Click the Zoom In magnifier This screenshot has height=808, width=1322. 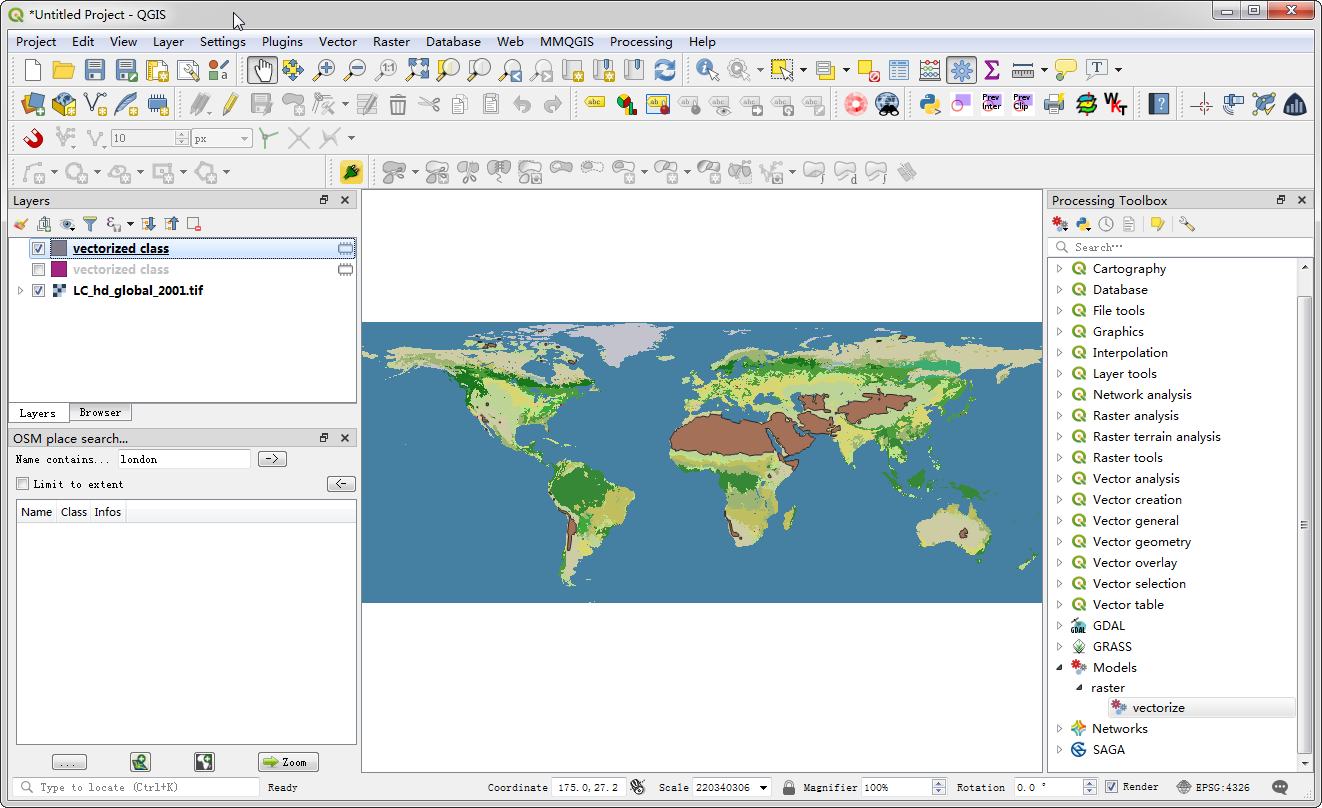(x=324, y=70)
